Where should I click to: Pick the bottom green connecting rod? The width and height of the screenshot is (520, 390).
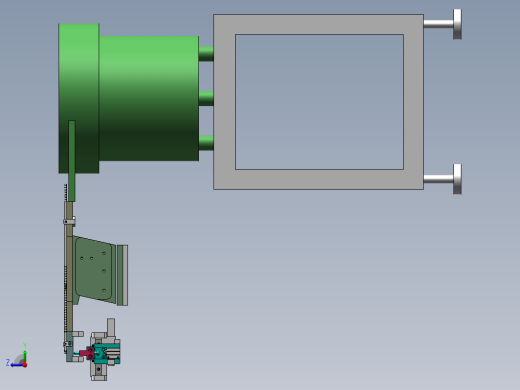206,143
